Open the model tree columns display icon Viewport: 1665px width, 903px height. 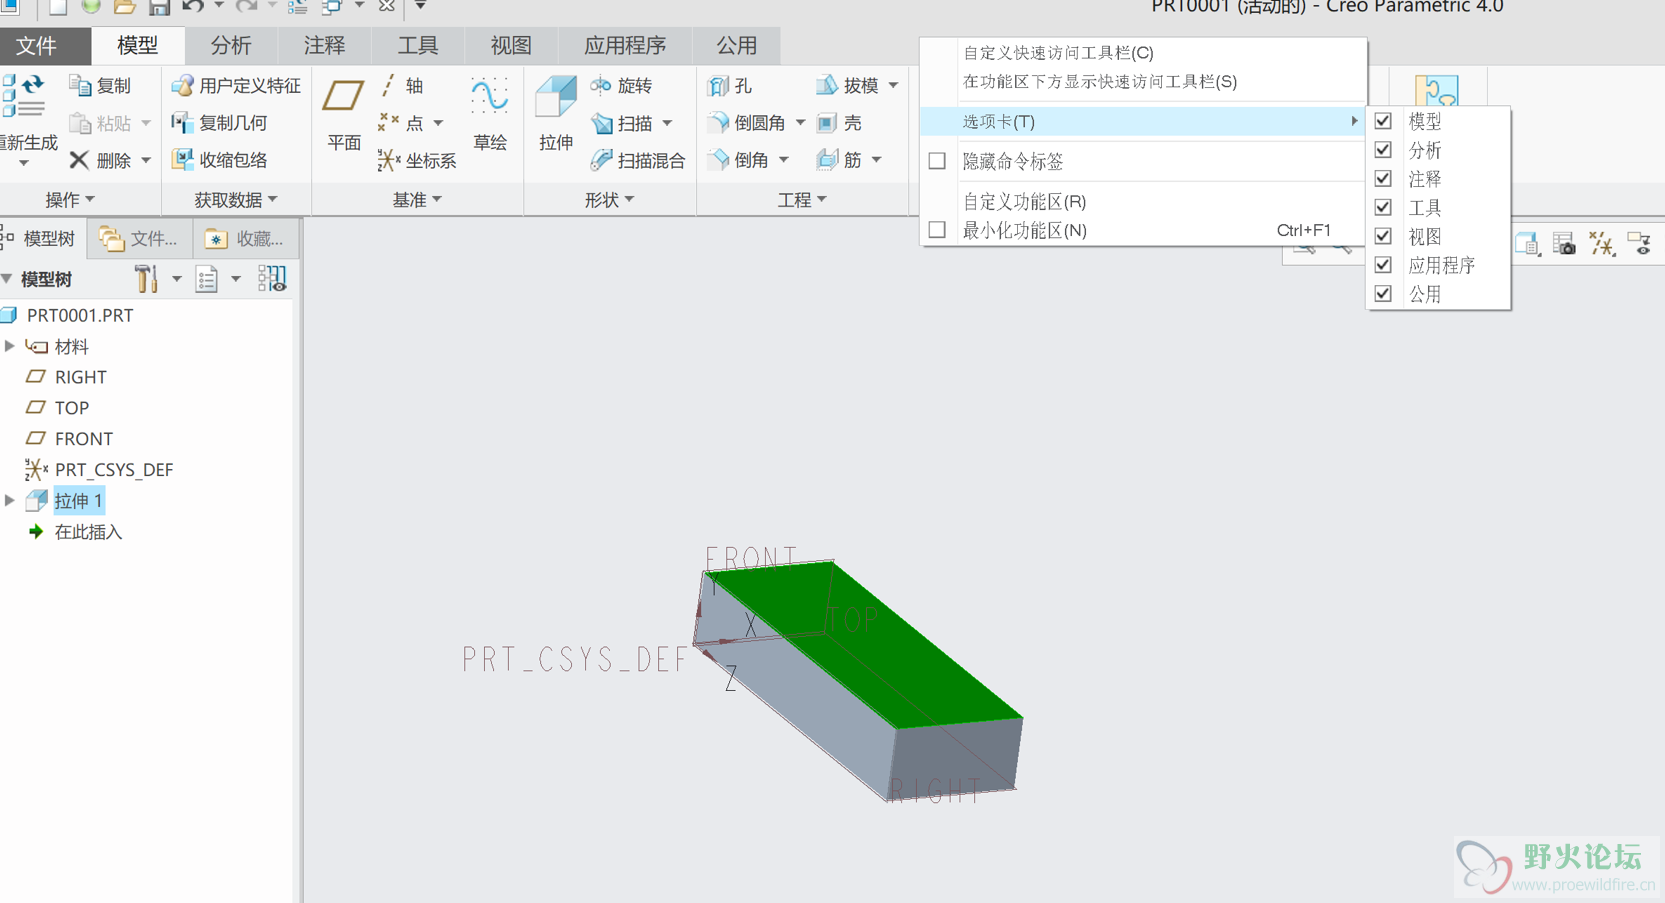click(x=272, y=279)
